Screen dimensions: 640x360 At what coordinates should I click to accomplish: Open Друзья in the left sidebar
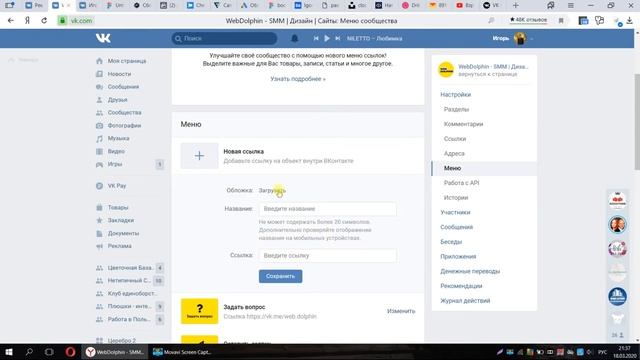tap(117, 100)
